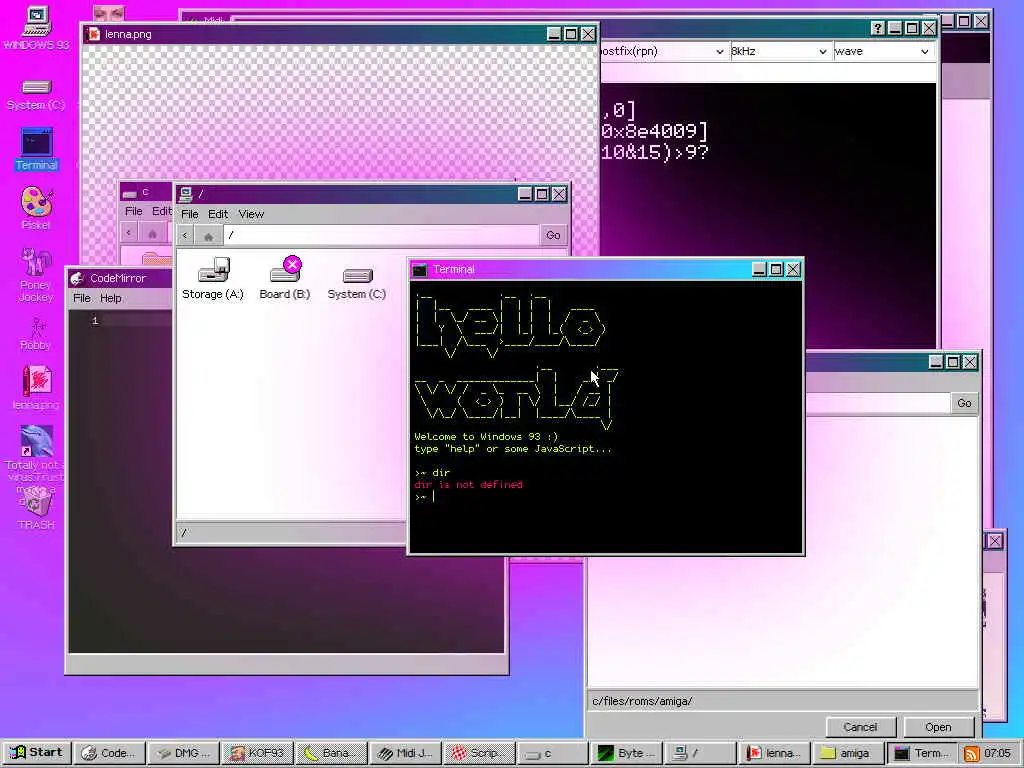Open the Poney Jockey desktop icon

pos(36,274)
